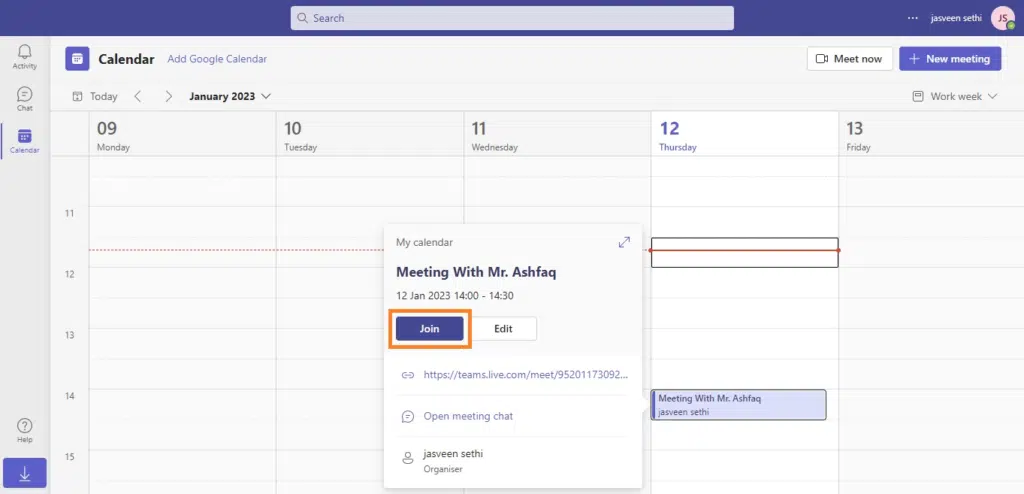Go to the next week arrow

pyautogui.click(x=169, y=97)
